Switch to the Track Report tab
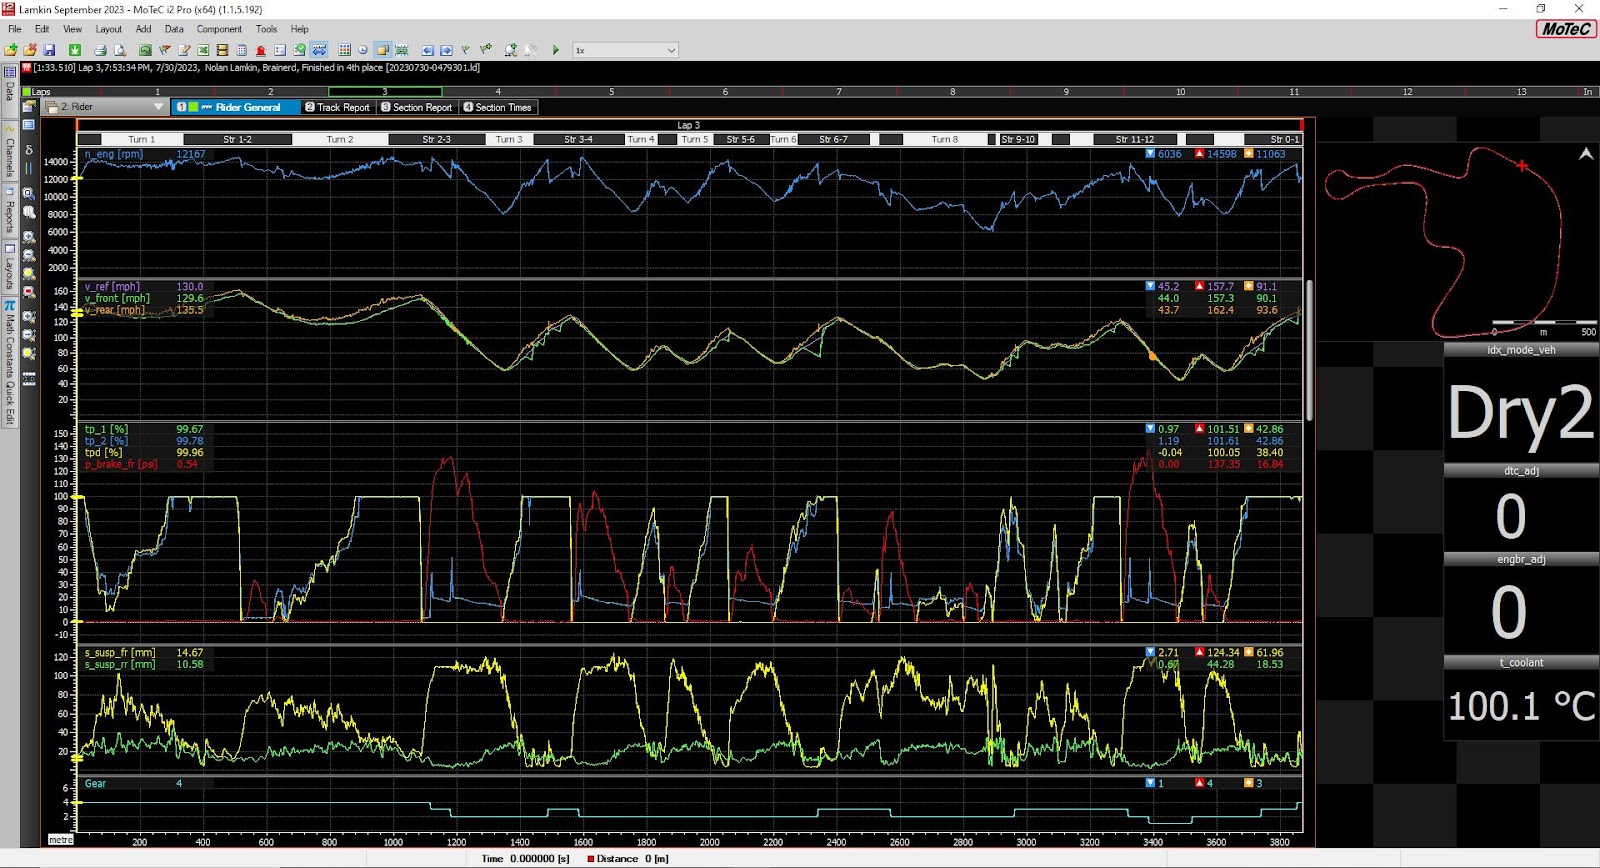Screen dimensions: 1600x868 click(x=337, y=107)
